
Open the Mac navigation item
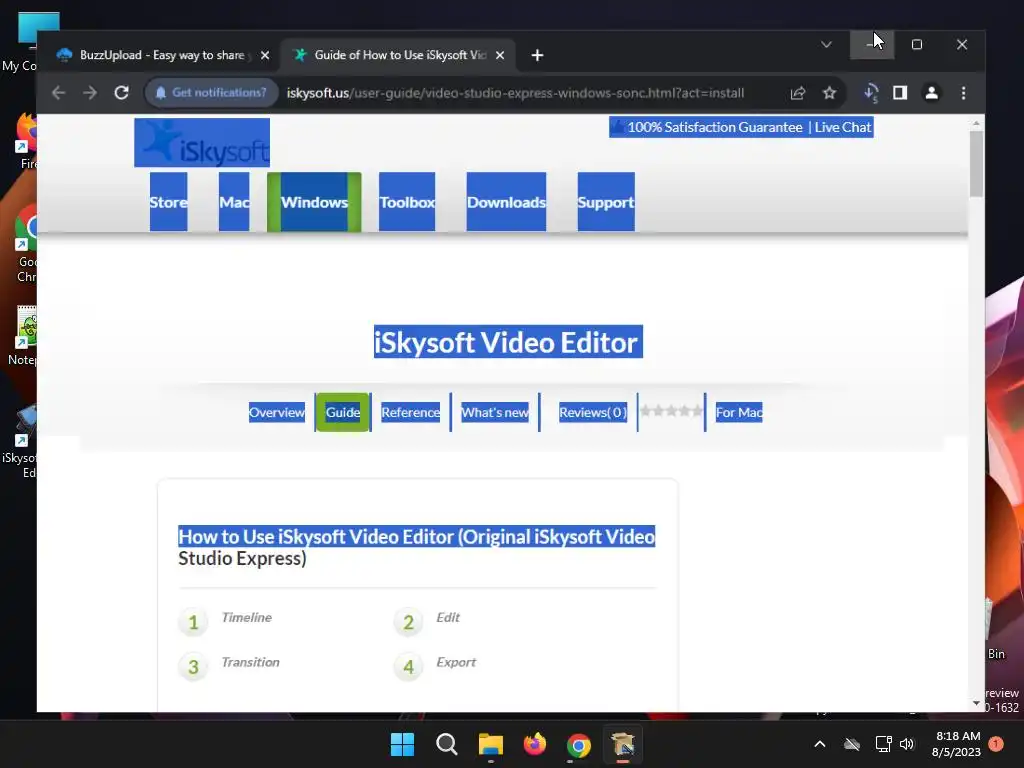click(x=234, y=202)
